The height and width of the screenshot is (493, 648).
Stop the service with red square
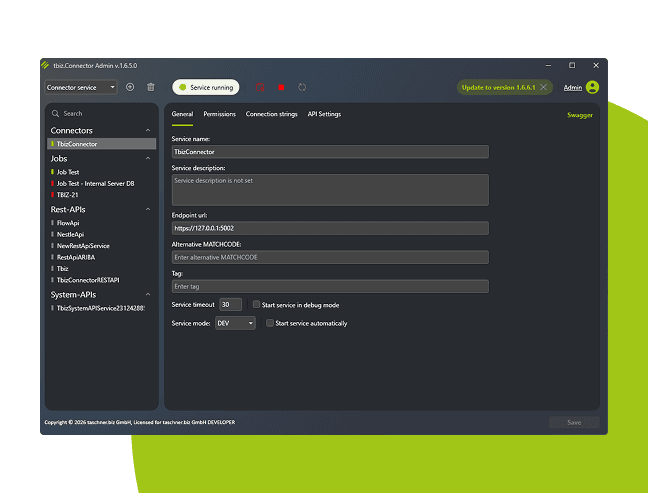[x=281, y=87]
